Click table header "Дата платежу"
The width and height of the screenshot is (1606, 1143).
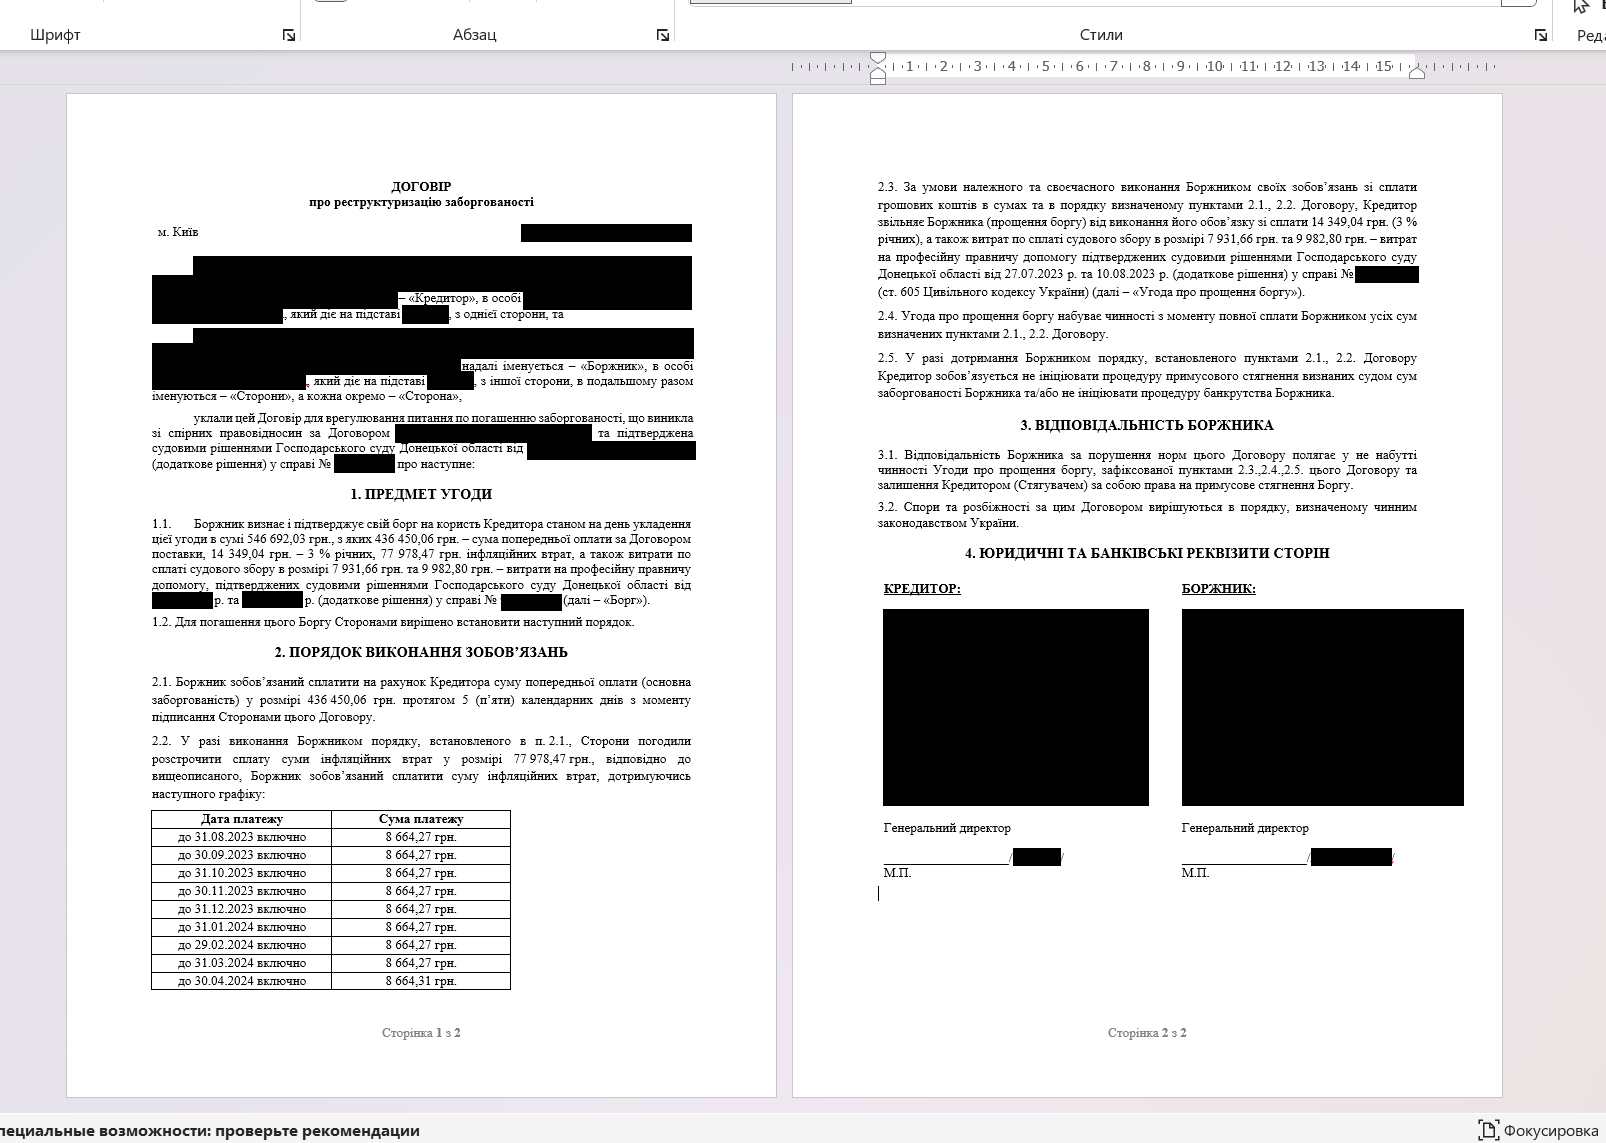pyautogui.click(x=242, y=819)
